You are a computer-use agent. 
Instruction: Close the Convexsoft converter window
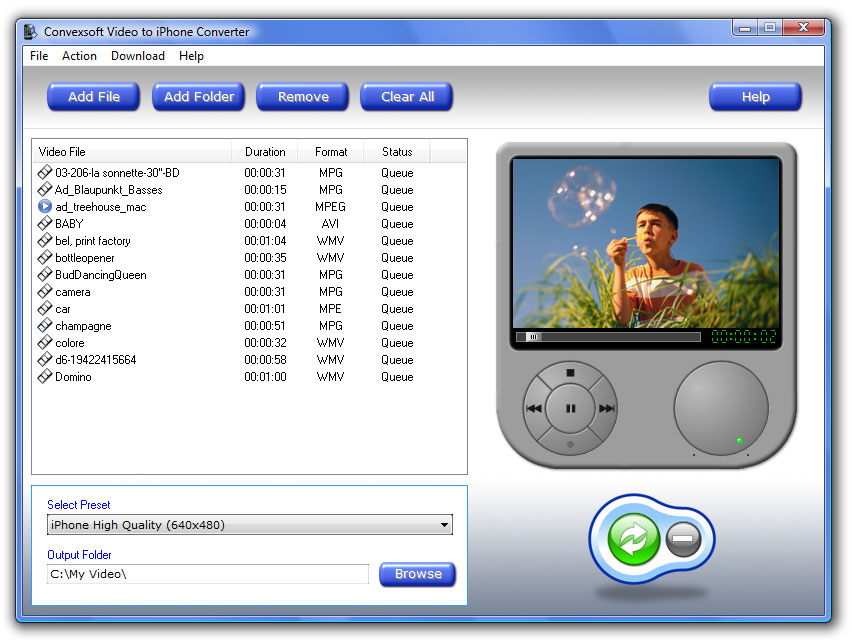tap(804, 28)
